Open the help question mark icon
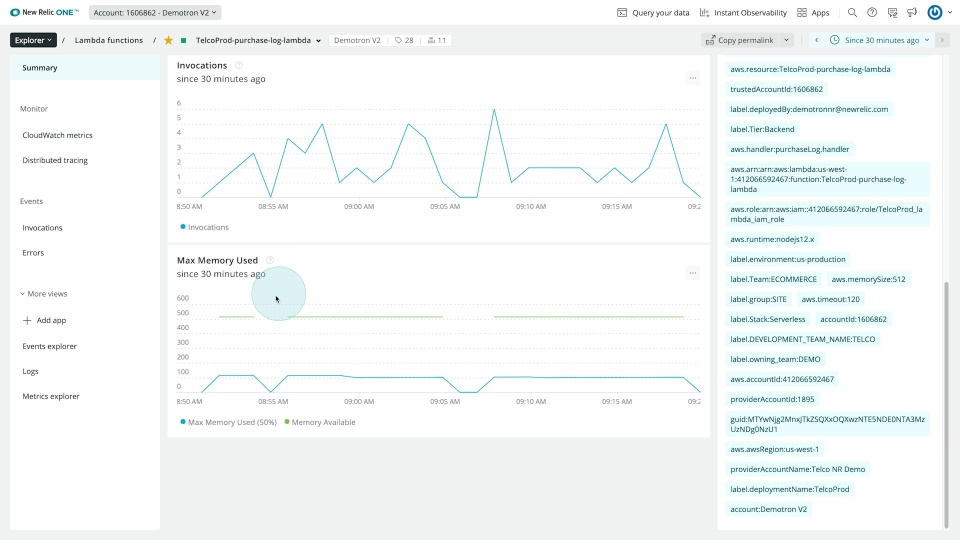The height and width of the screenshot is (540, 960). coord(872,12)
